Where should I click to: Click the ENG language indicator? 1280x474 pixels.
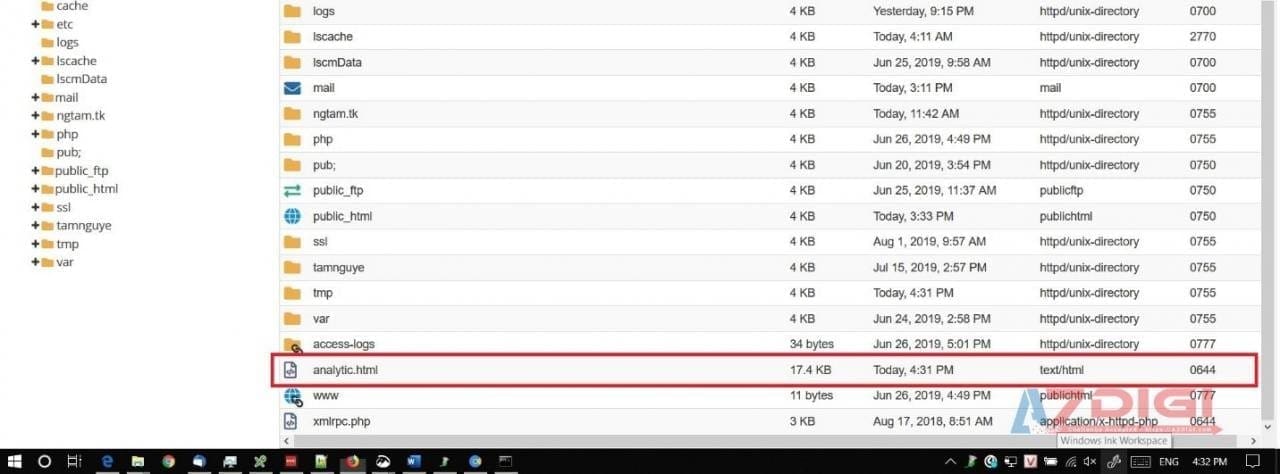pos(1169,461)
